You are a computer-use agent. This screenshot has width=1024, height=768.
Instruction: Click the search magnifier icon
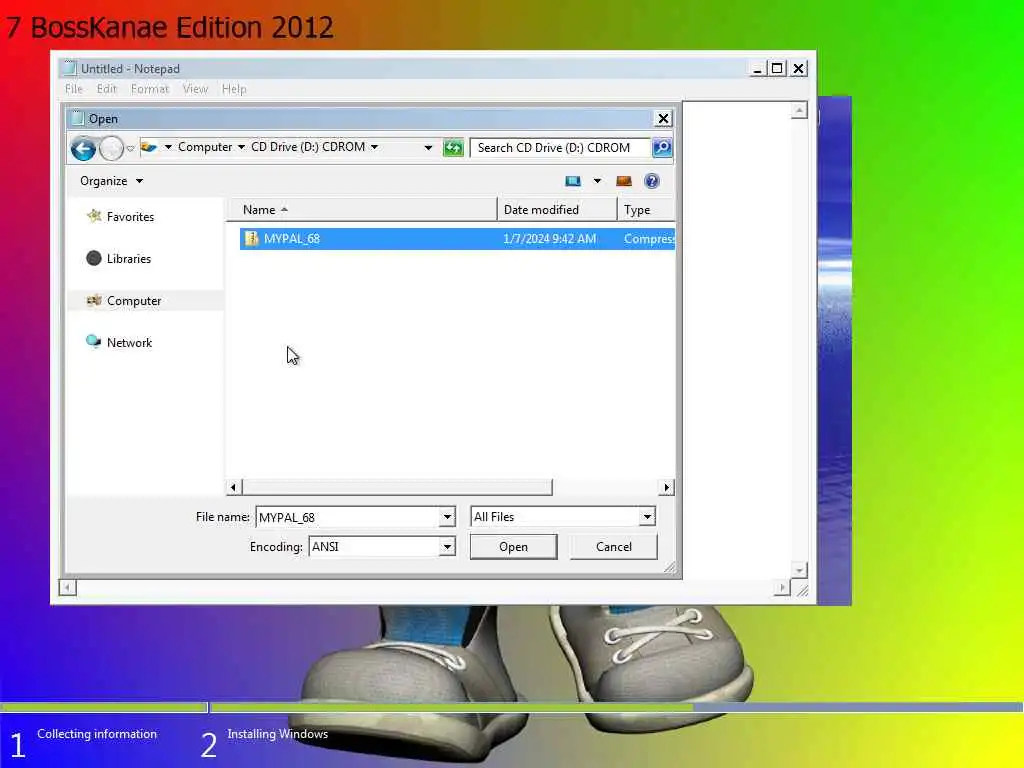click(662, 148)
